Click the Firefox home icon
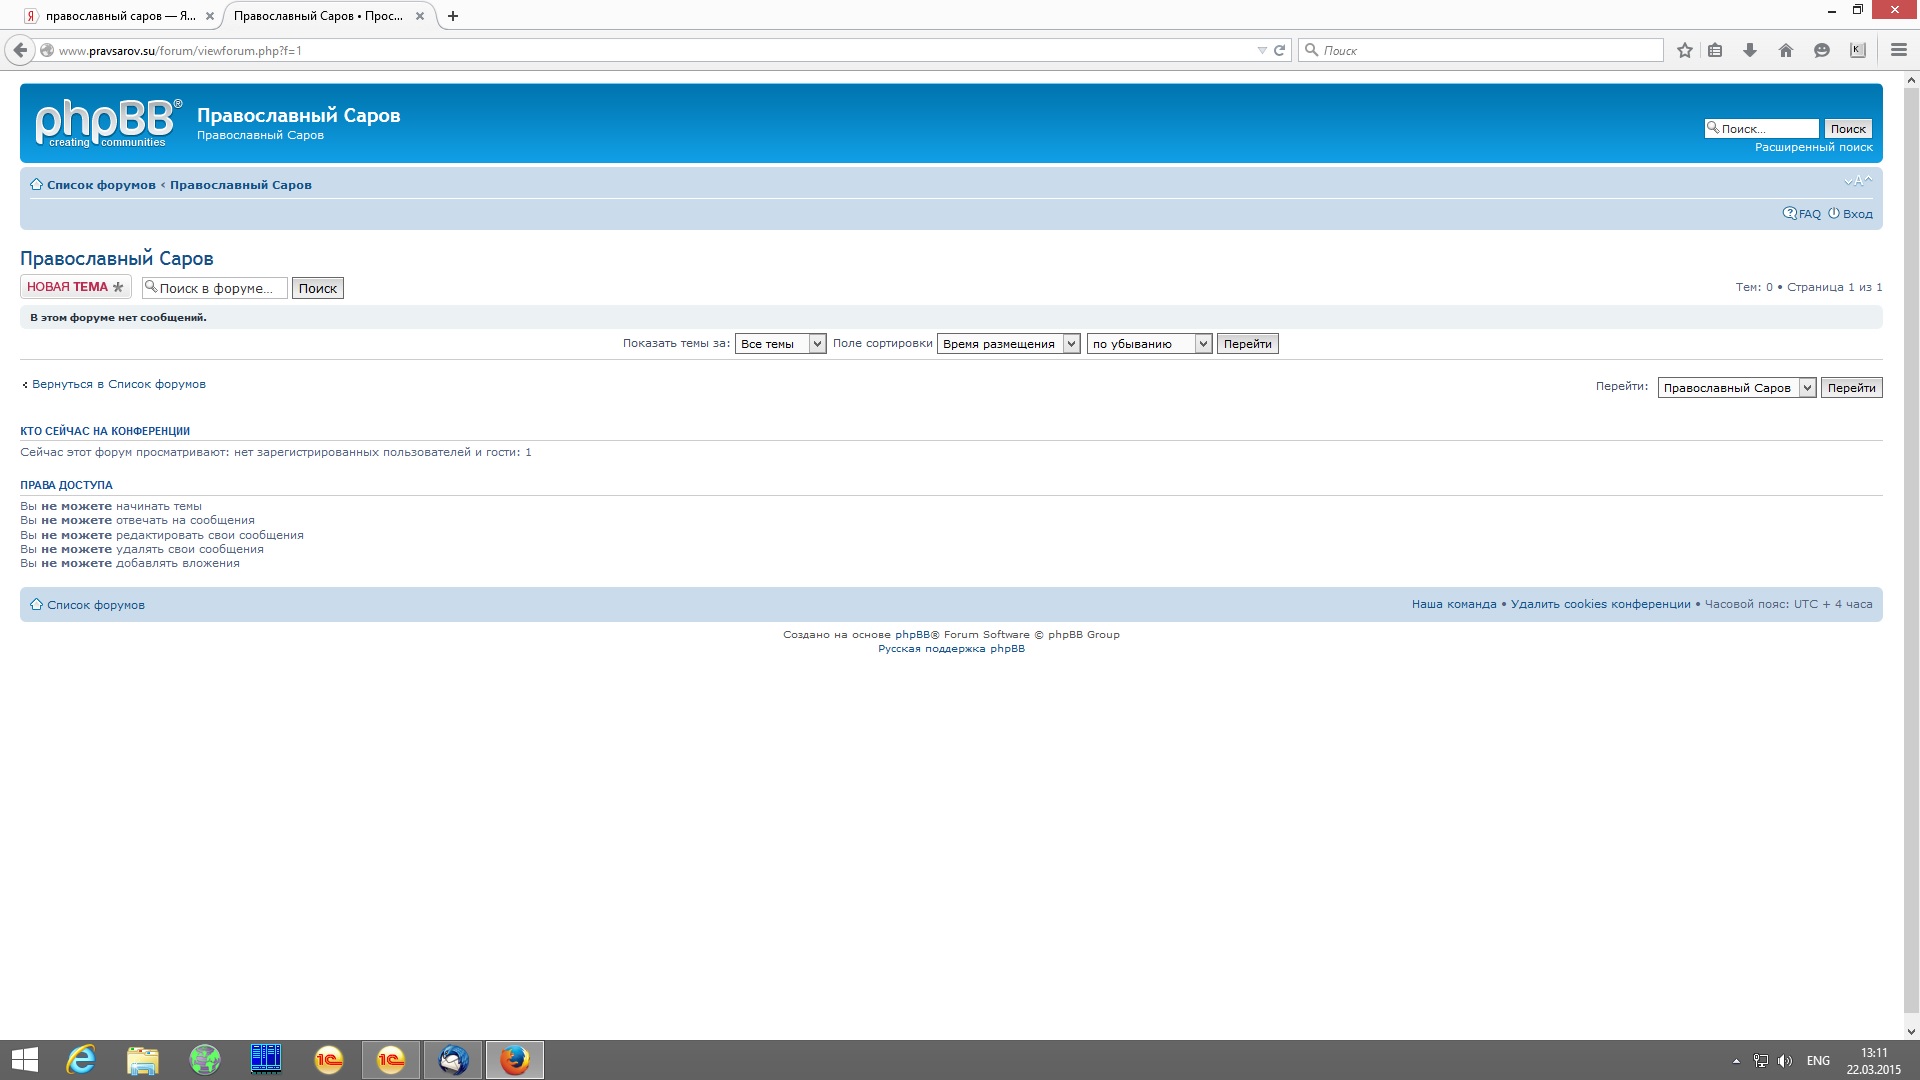Image resolution: width=1920 pixels, height=1080 pixels. point(1786,50)
